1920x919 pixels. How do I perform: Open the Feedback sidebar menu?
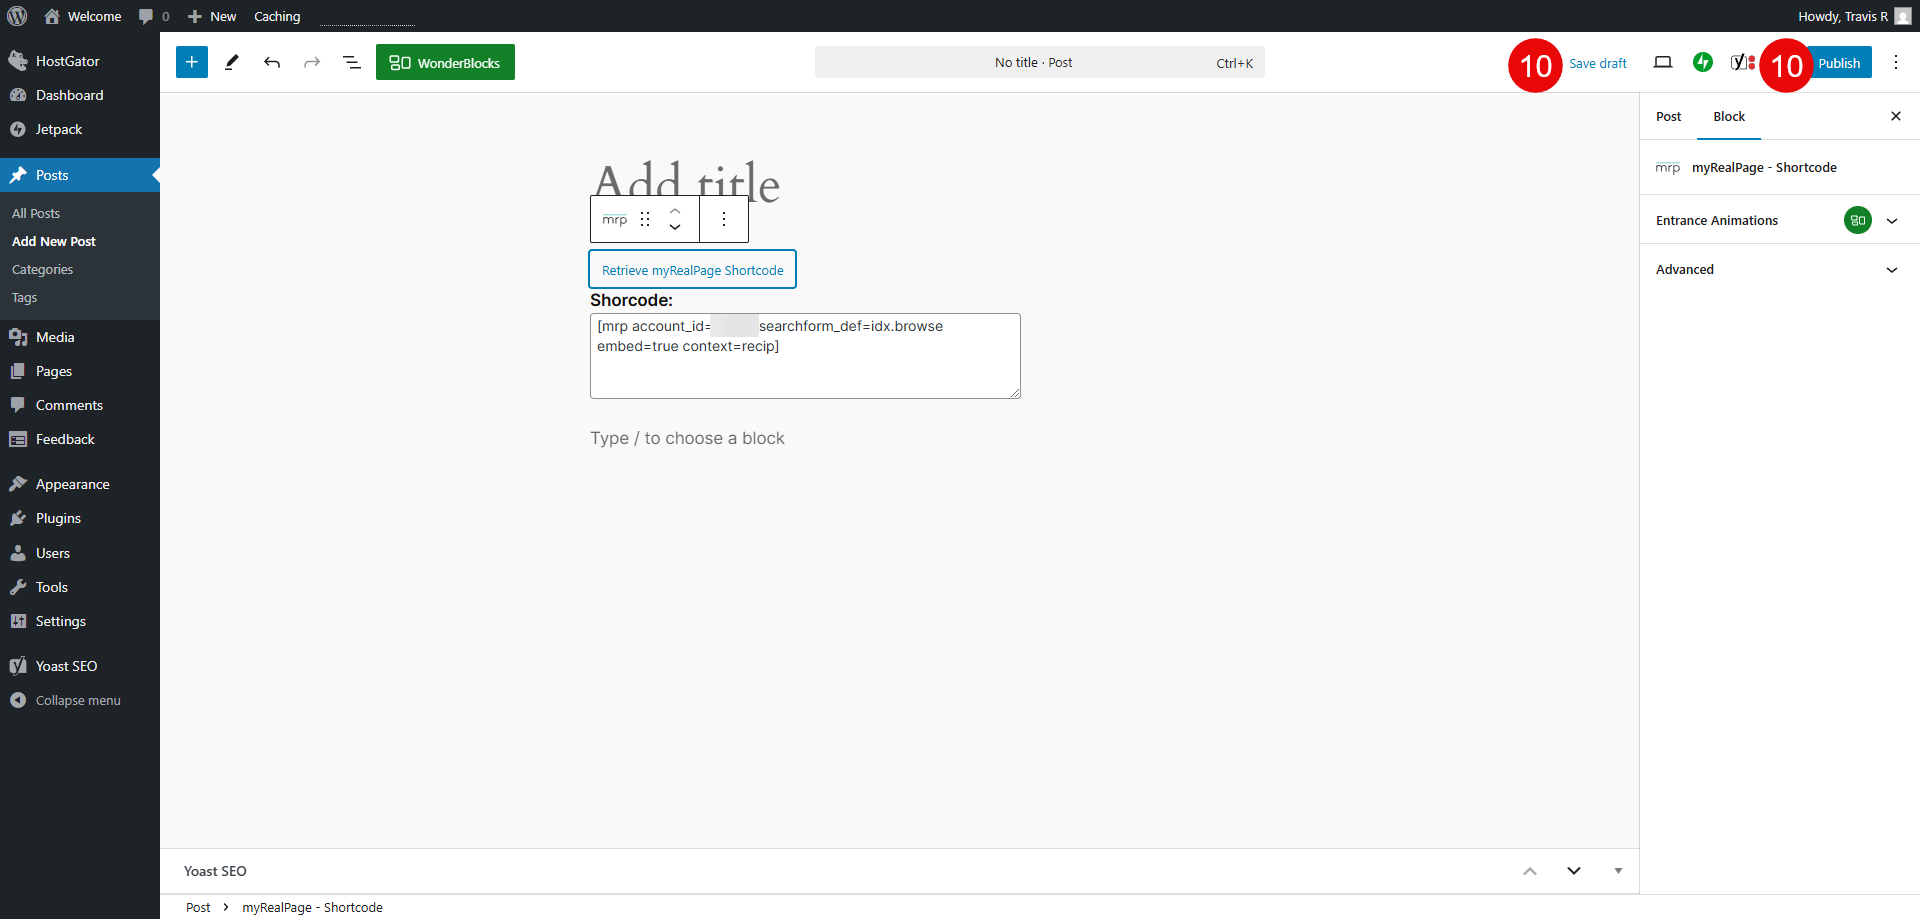[80, 439]
